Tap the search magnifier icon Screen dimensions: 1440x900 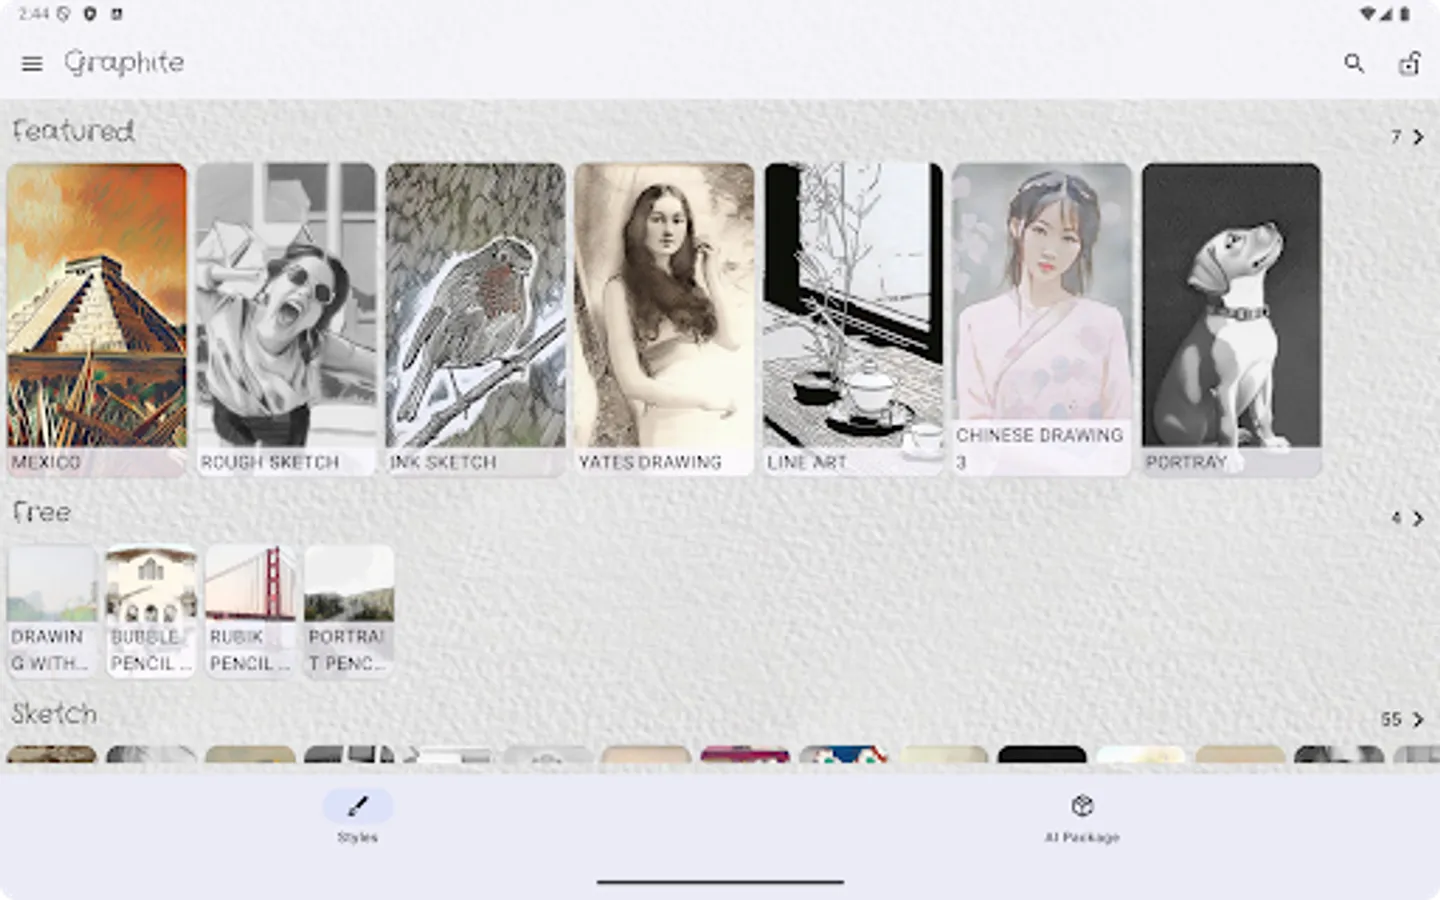click(1354, 63)
